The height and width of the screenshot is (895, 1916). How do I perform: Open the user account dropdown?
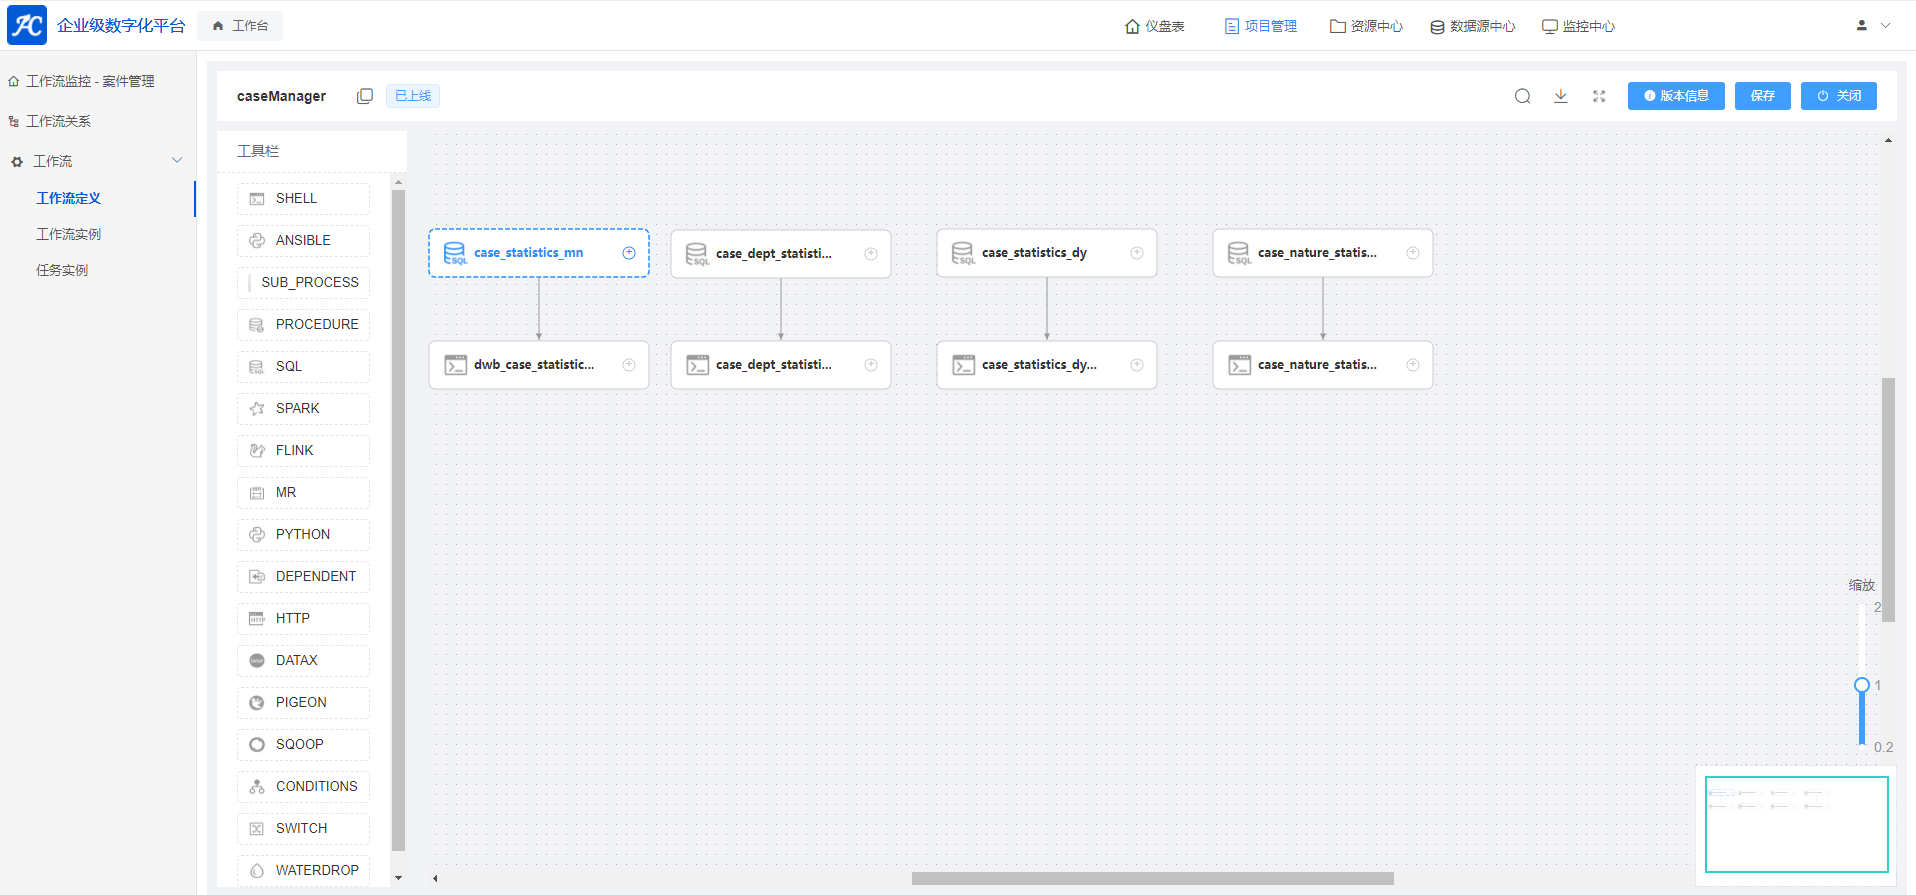[x=1872, y=25]
